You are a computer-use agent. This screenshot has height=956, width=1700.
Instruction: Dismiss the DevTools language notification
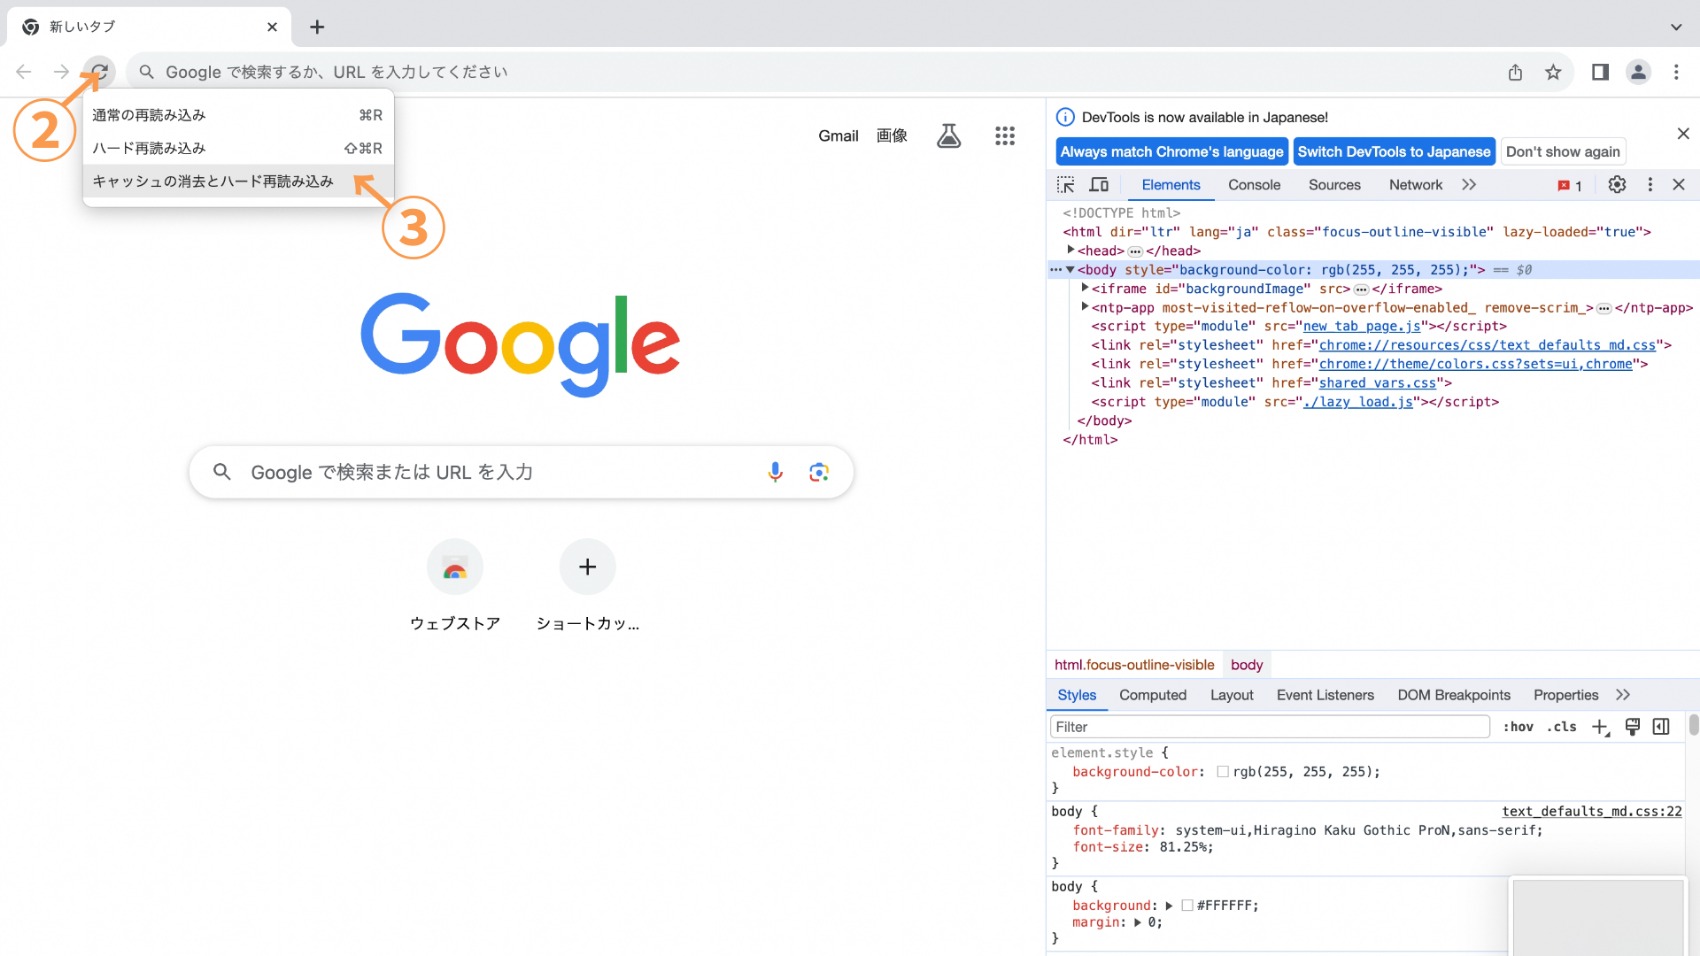pyautogui.click(x=1683, y=134)
